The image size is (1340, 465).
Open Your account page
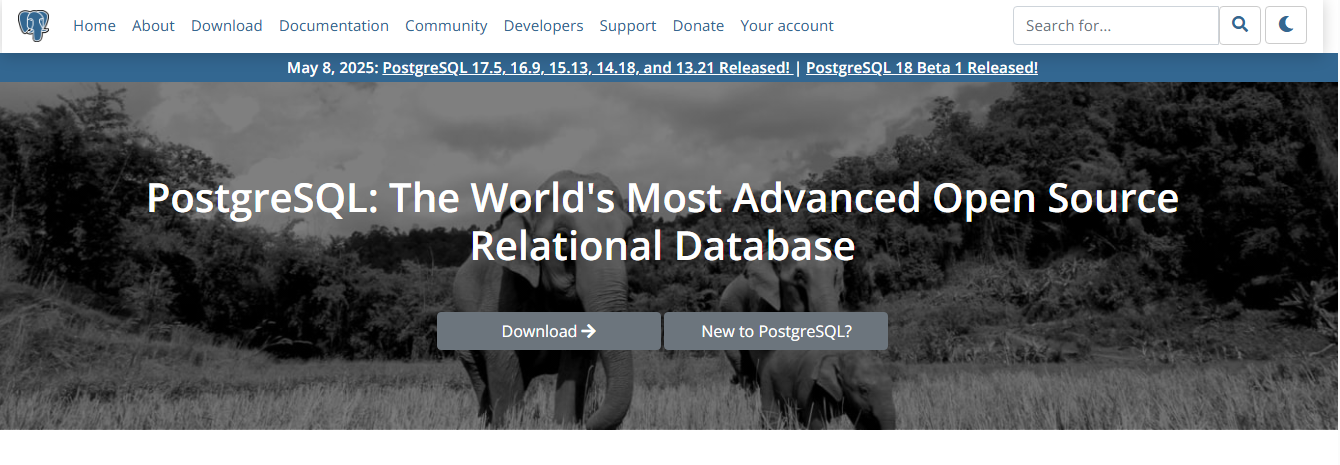coord(787,26)
